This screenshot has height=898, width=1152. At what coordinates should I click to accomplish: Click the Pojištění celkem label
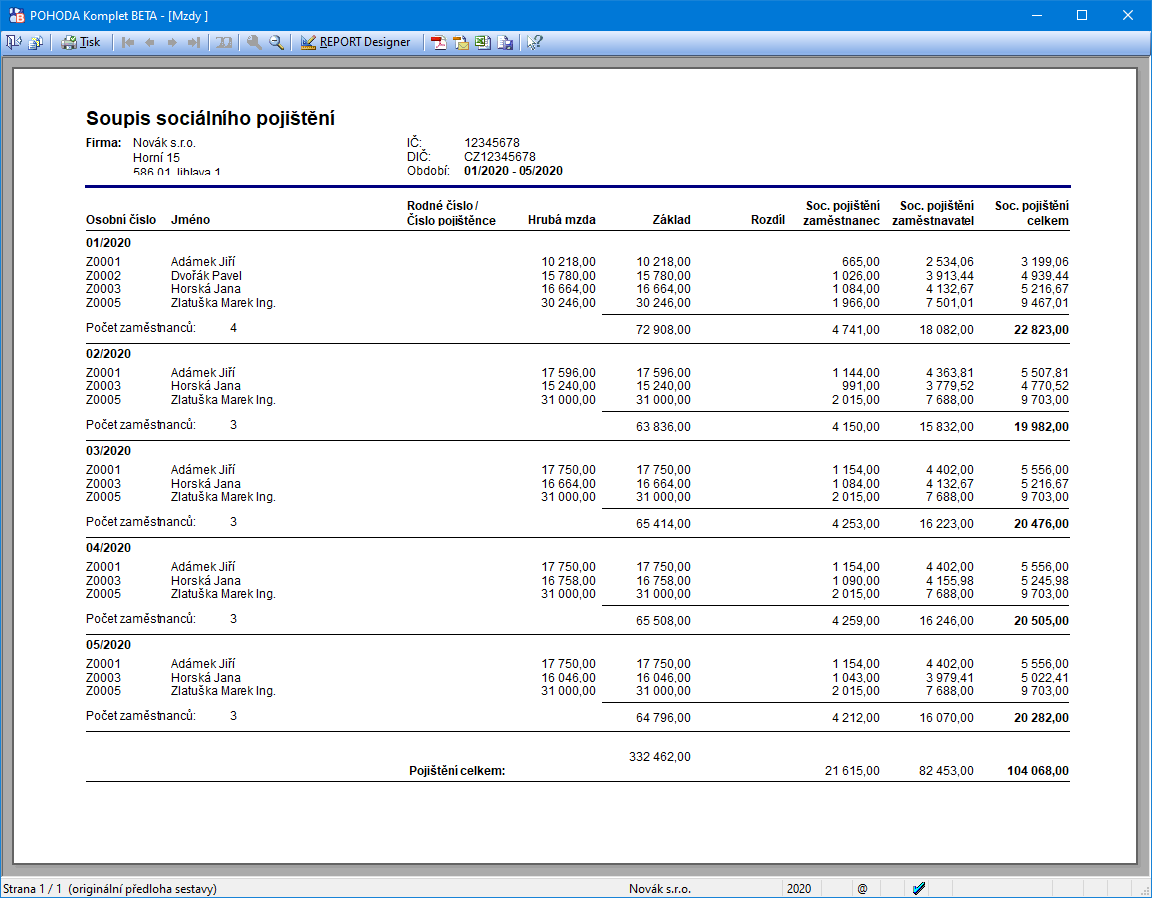(457, 771)
